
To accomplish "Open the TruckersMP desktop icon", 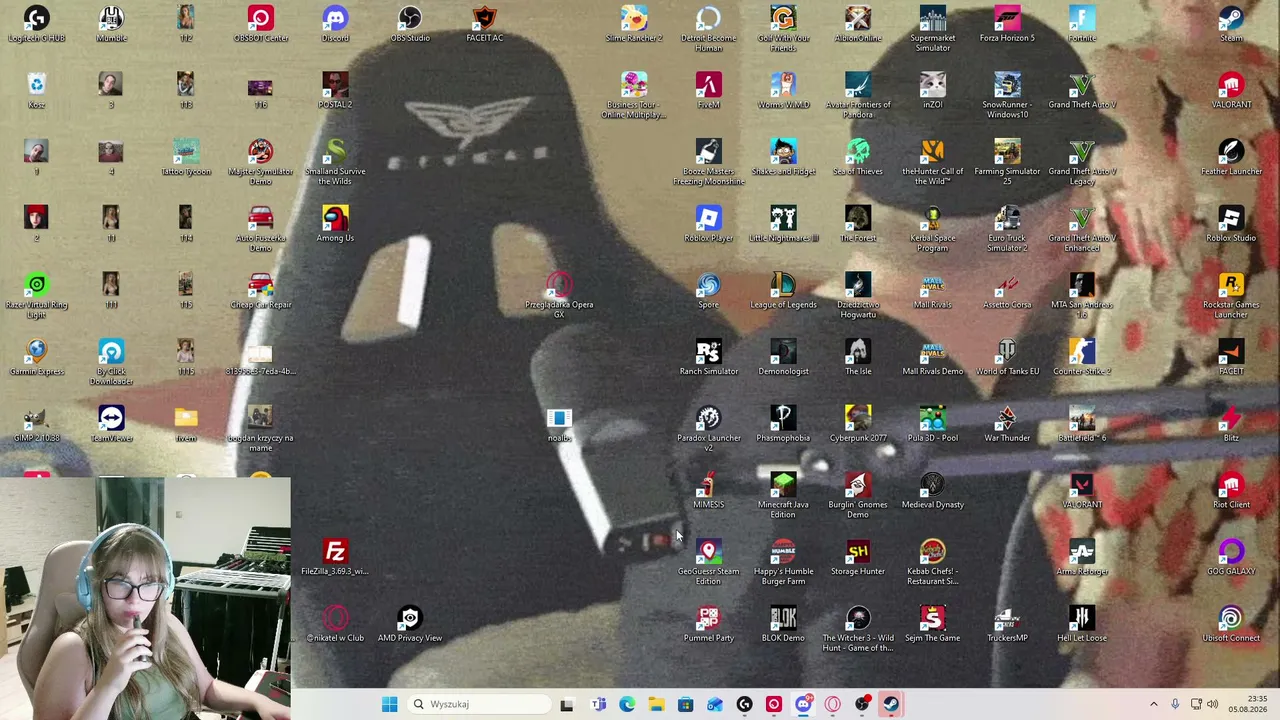I will pos(1007,625).
